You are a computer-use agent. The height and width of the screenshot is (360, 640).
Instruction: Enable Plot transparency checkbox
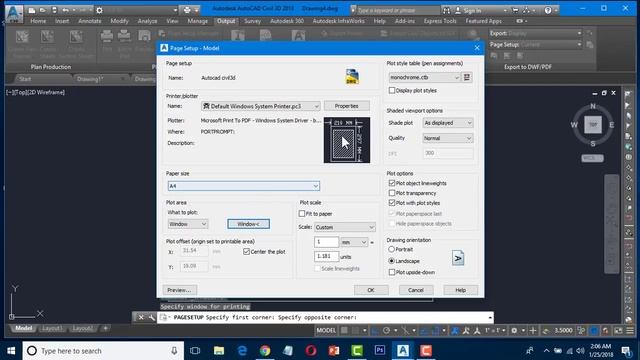pyautogui.click(x=392, y=193)
